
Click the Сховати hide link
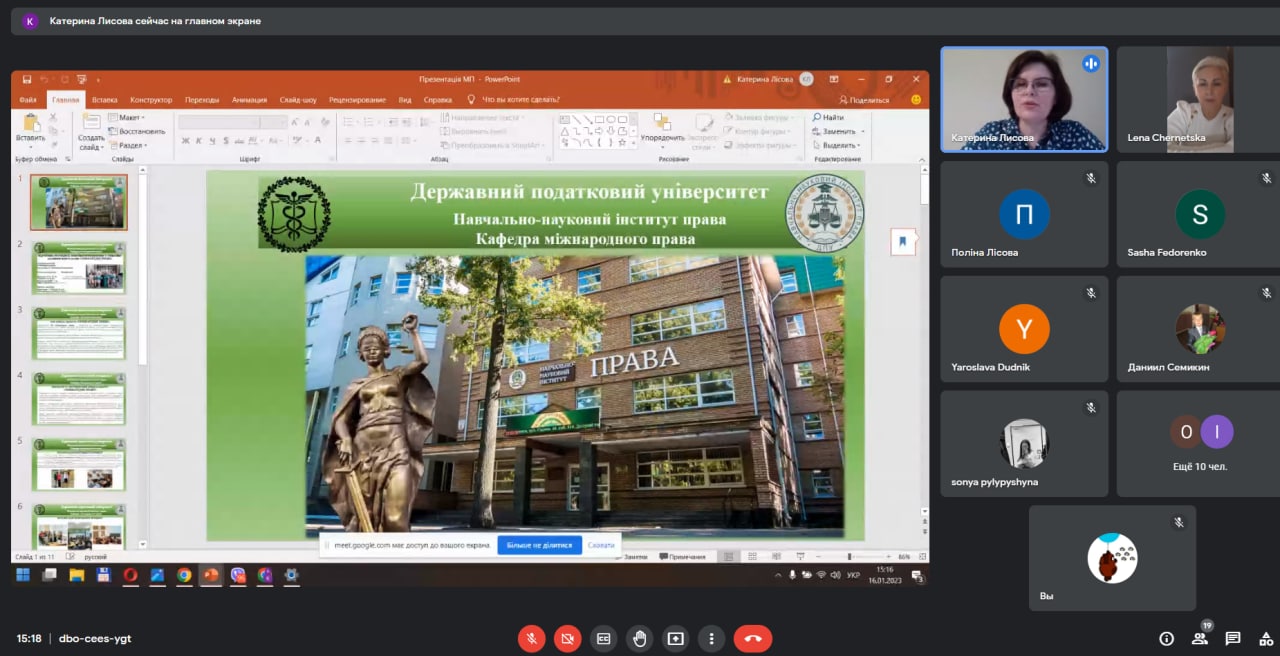pos(601,545)
